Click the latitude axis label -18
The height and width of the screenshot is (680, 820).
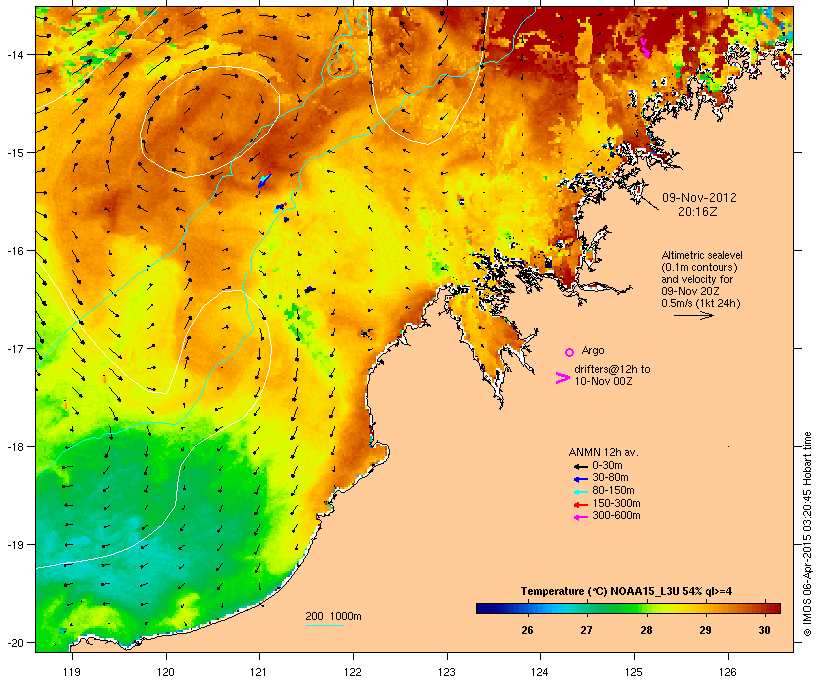(15, 447)
